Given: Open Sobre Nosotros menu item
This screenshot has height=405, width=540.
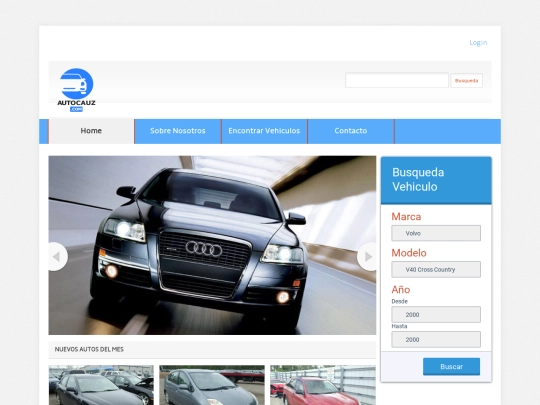Looking at the screenshot, I should tap(178, 131).
